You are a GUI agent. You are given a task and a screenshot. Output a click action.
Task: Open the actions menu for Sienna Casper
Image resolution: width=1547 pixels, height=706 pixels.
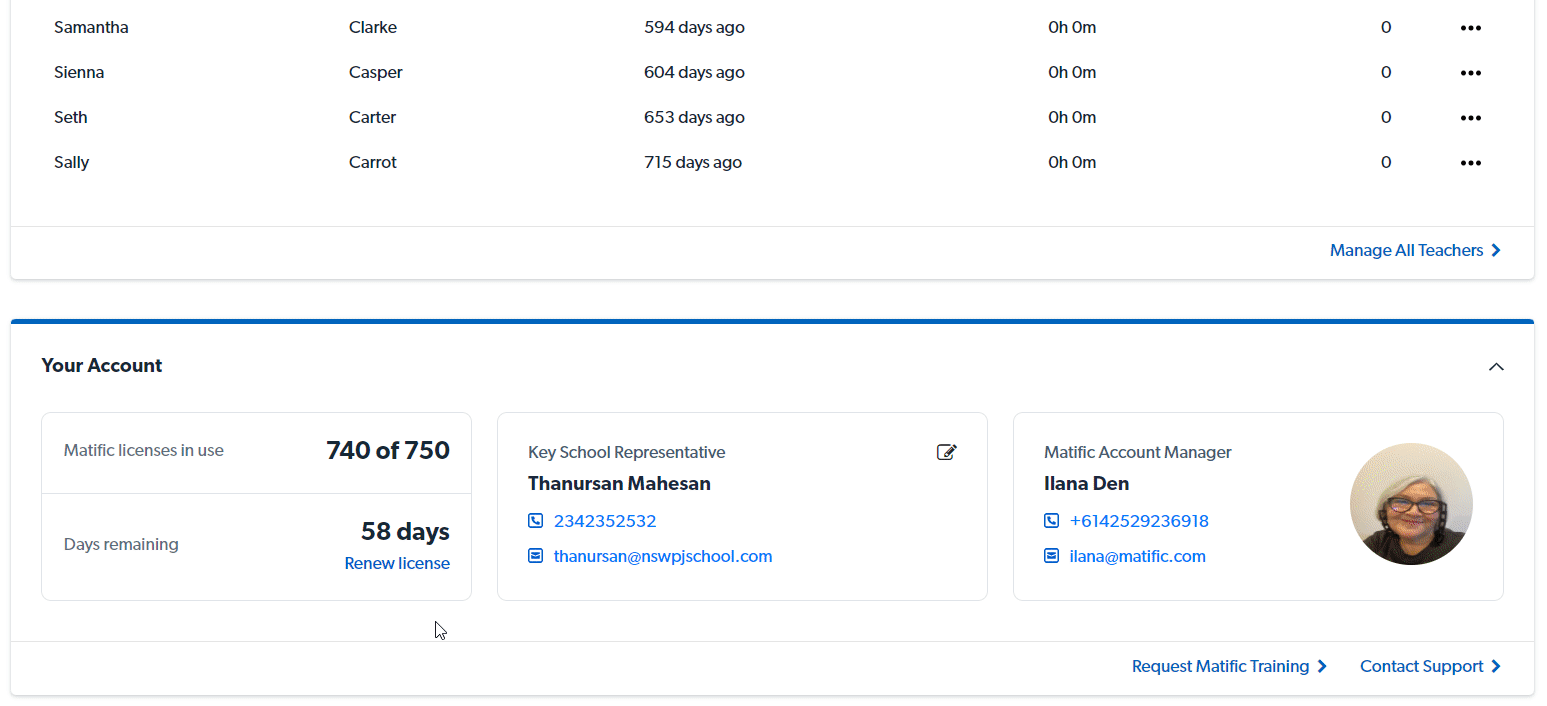pos(1470,72)
